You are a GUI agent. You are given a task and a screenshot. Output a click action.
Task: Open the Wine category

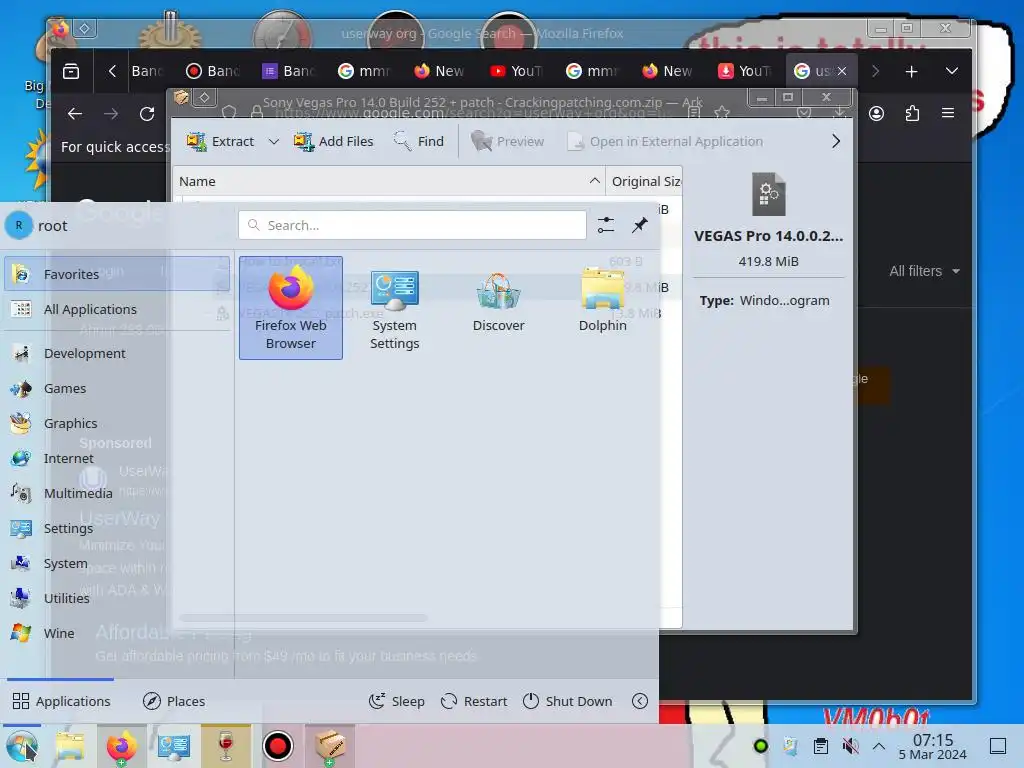(x=118, y=633)
